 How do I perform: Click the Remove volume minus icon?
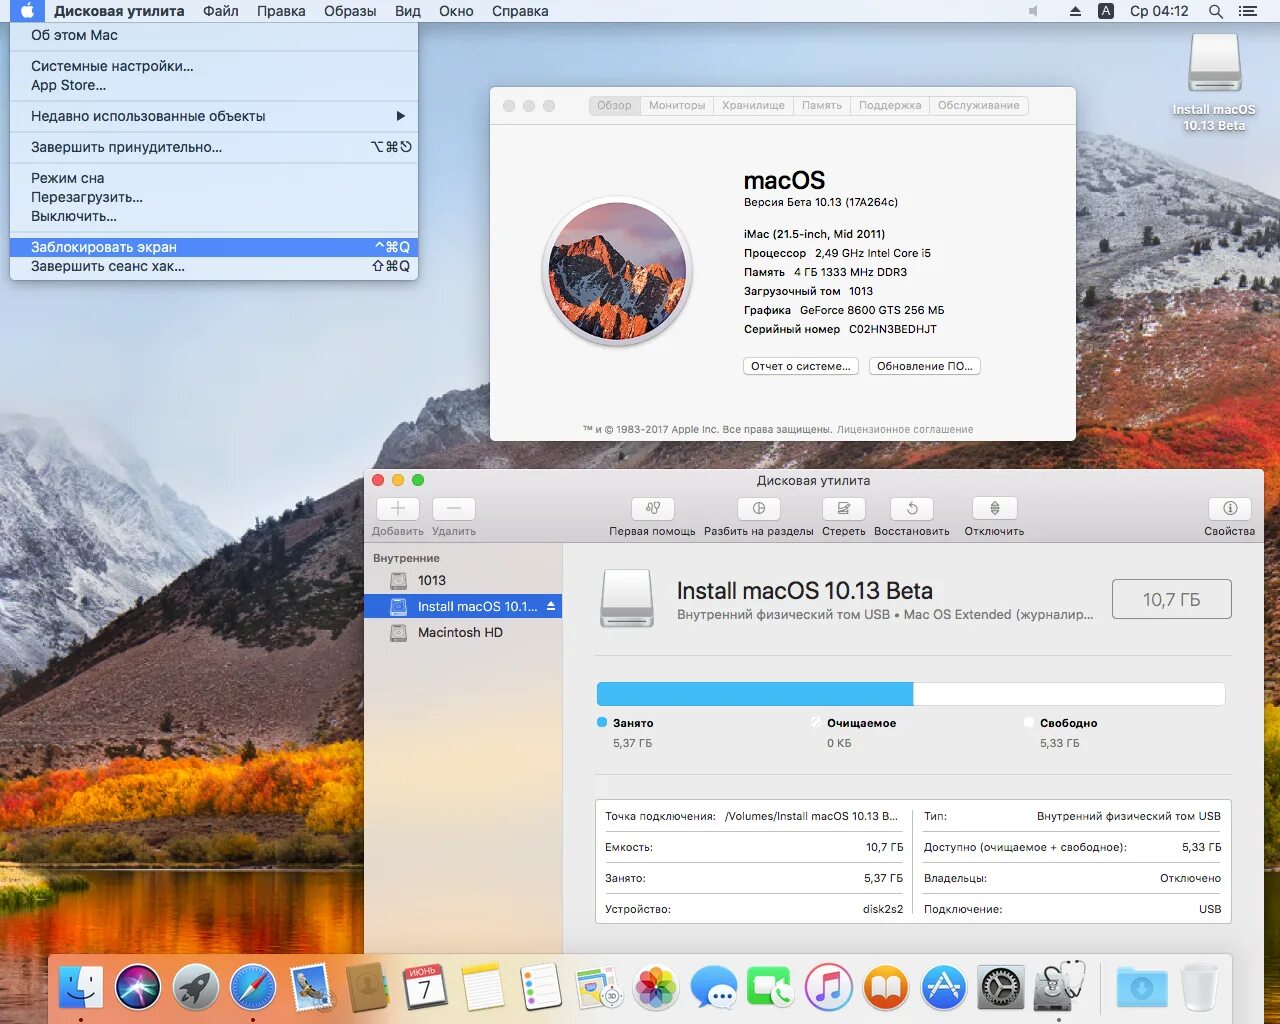tap(454, 508)
